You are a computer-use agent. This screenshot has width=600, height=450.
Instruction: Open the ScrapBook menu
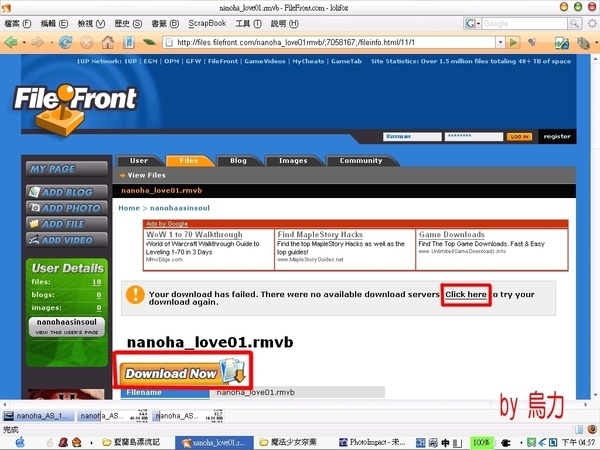coord(207,24)
